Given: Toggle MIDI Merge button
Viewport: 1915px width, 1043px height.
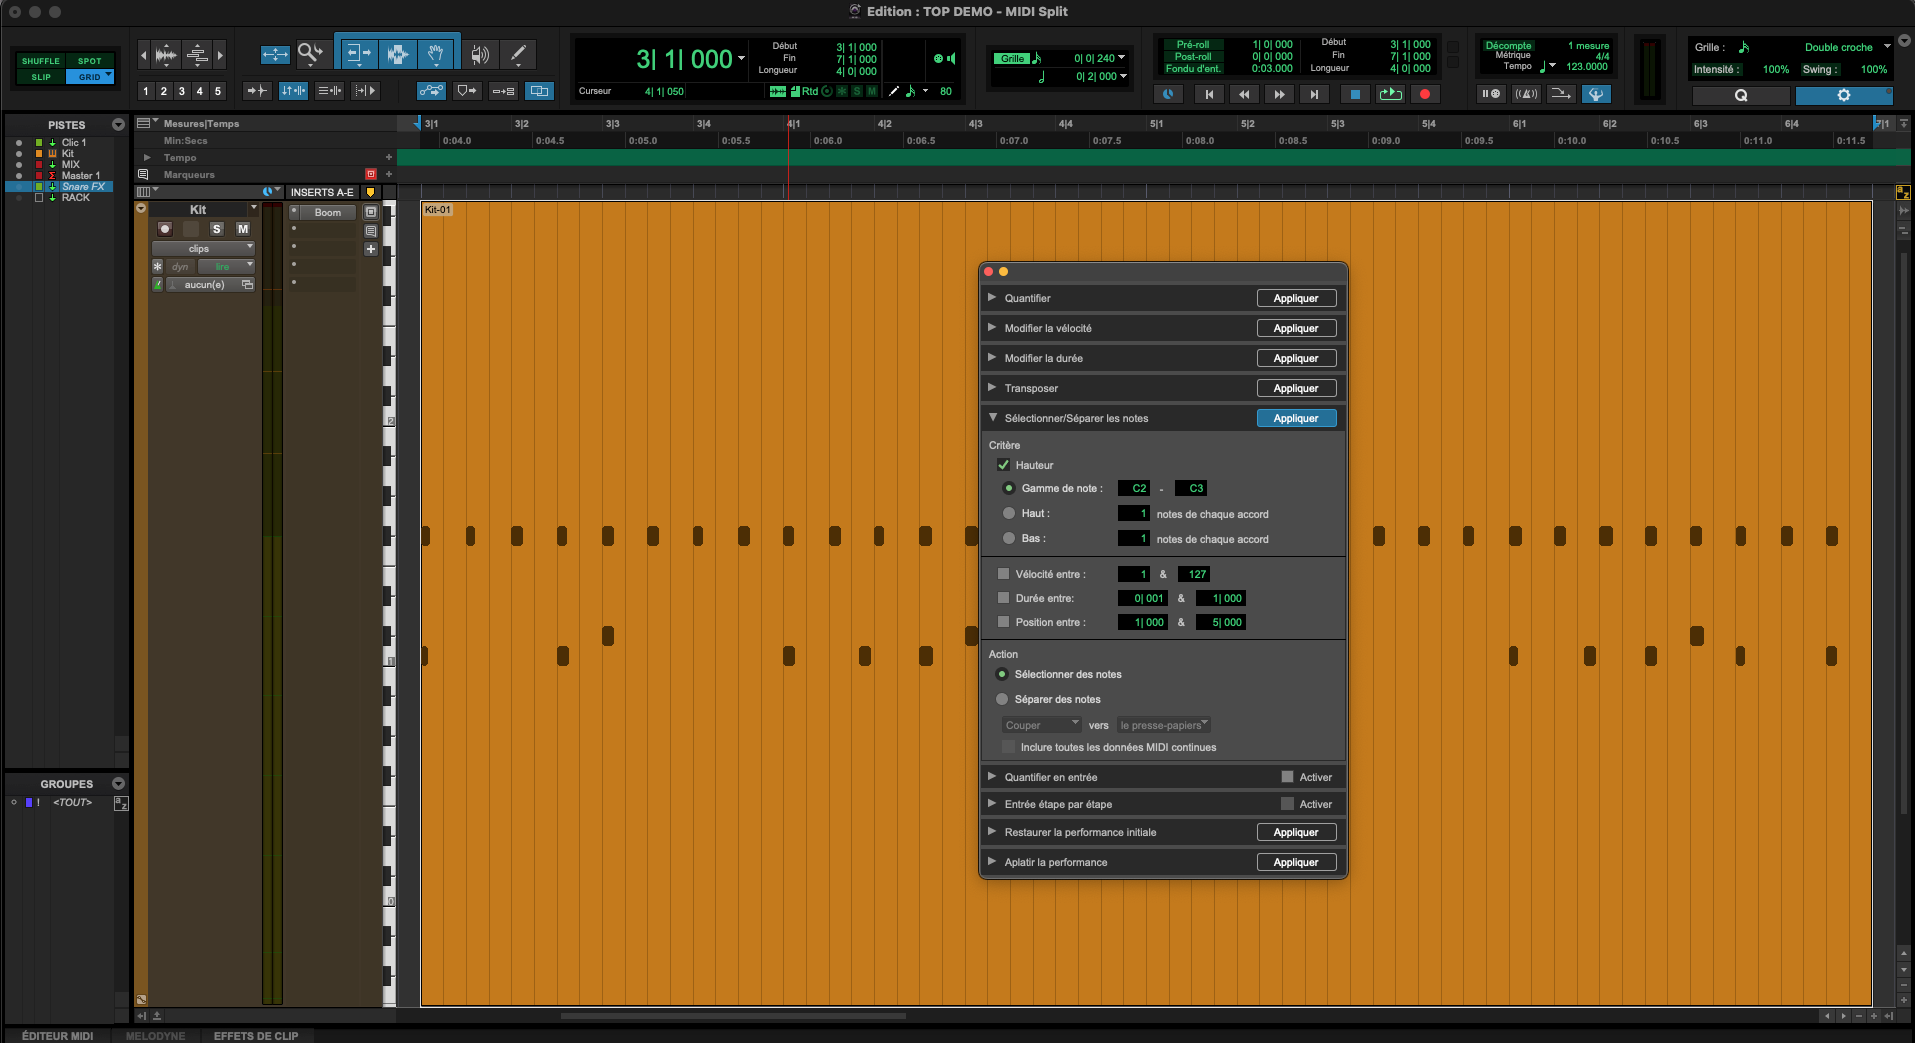Looking at the screenshot, I should [1561, 94].
